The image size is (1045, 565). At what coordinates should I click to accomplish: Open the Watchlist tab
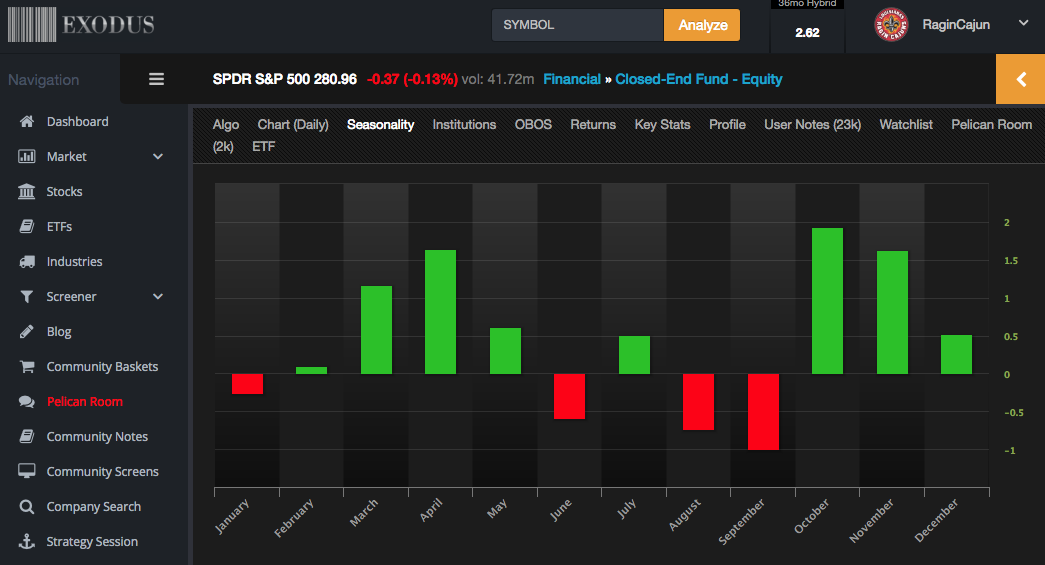906,125
